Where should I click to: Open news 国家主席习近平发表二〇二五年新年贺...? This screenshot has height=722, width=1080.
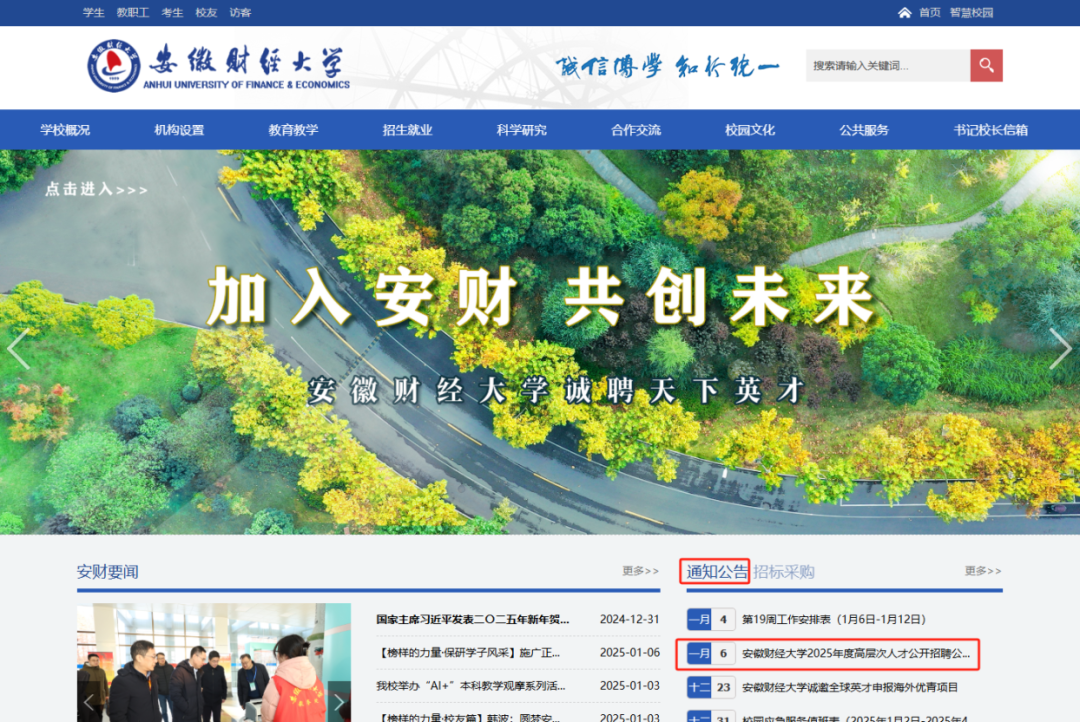472,619
